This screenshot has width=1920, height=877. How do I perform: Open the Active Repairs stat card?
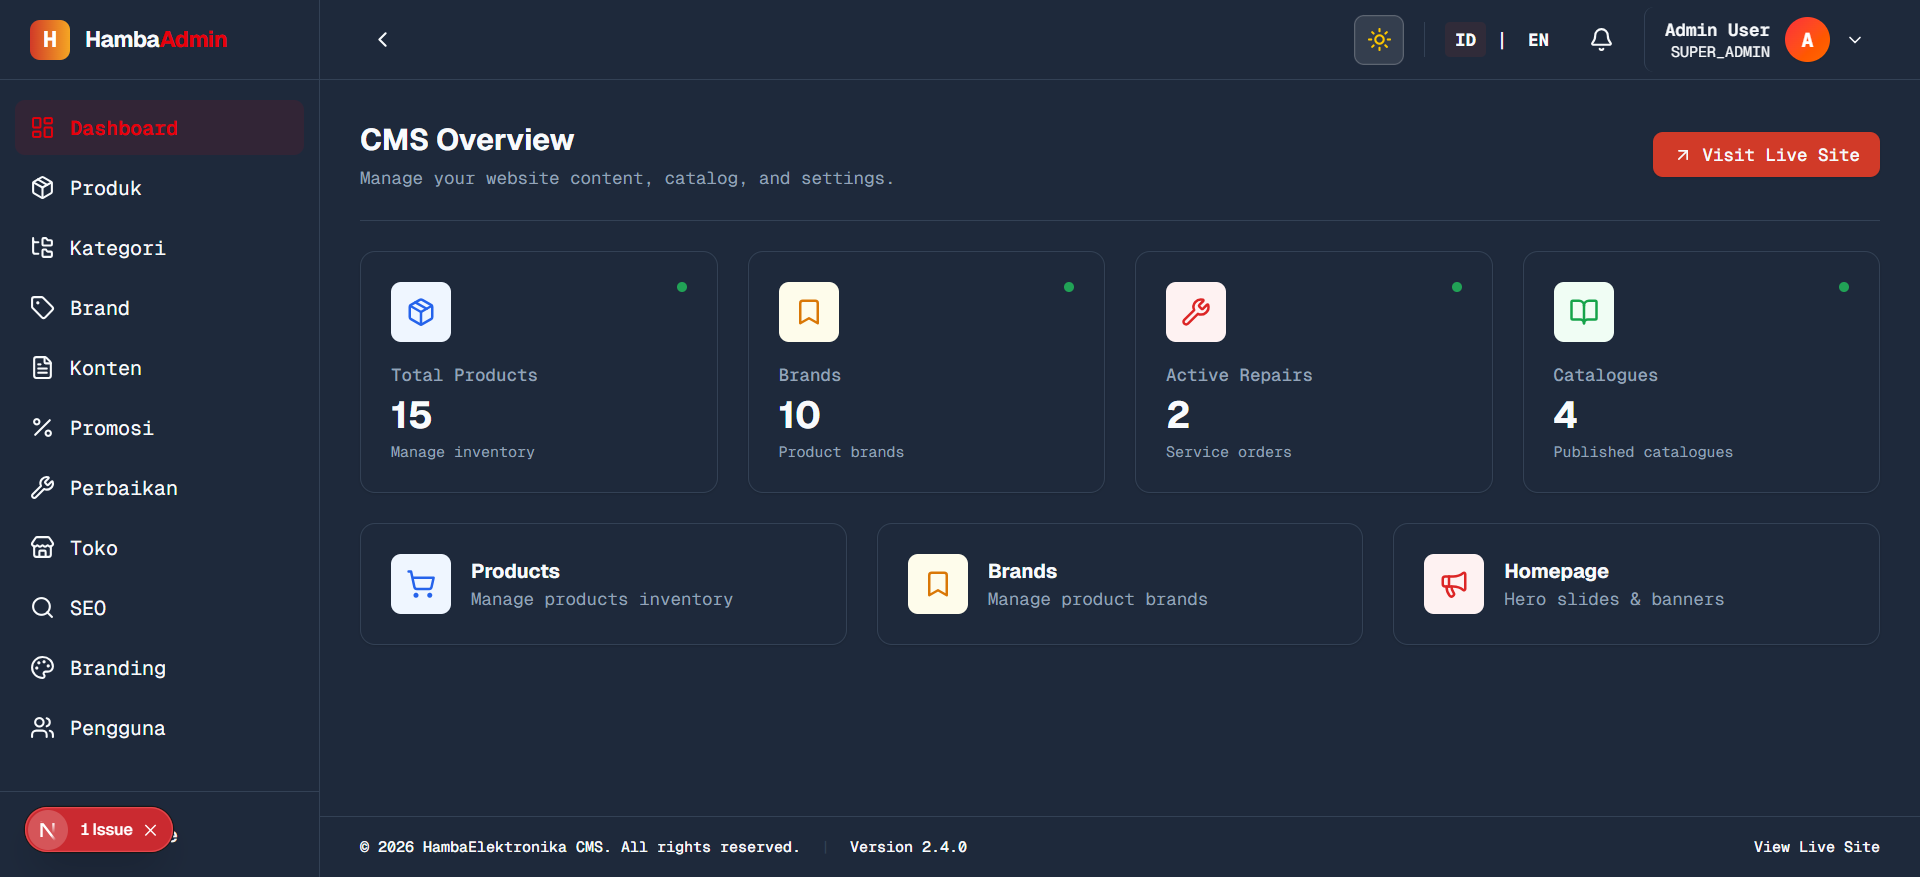click(1314, 372)
